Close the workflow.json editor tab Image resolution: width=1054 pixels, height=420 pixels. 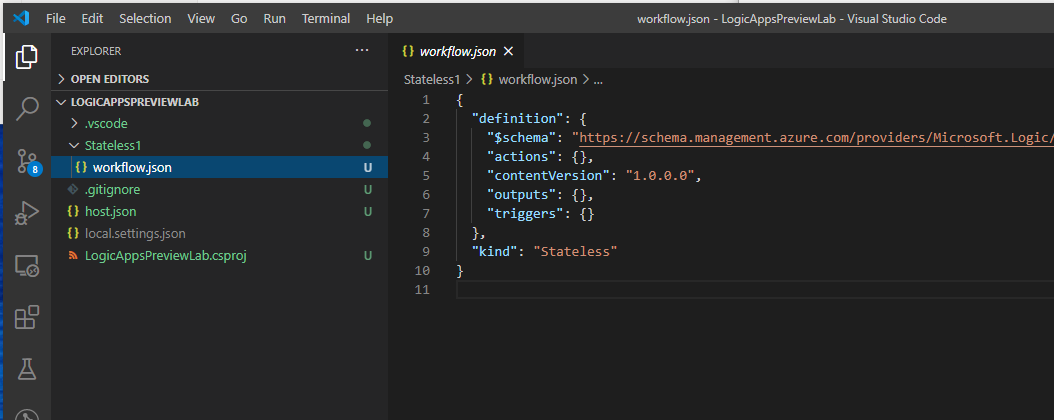508,51
